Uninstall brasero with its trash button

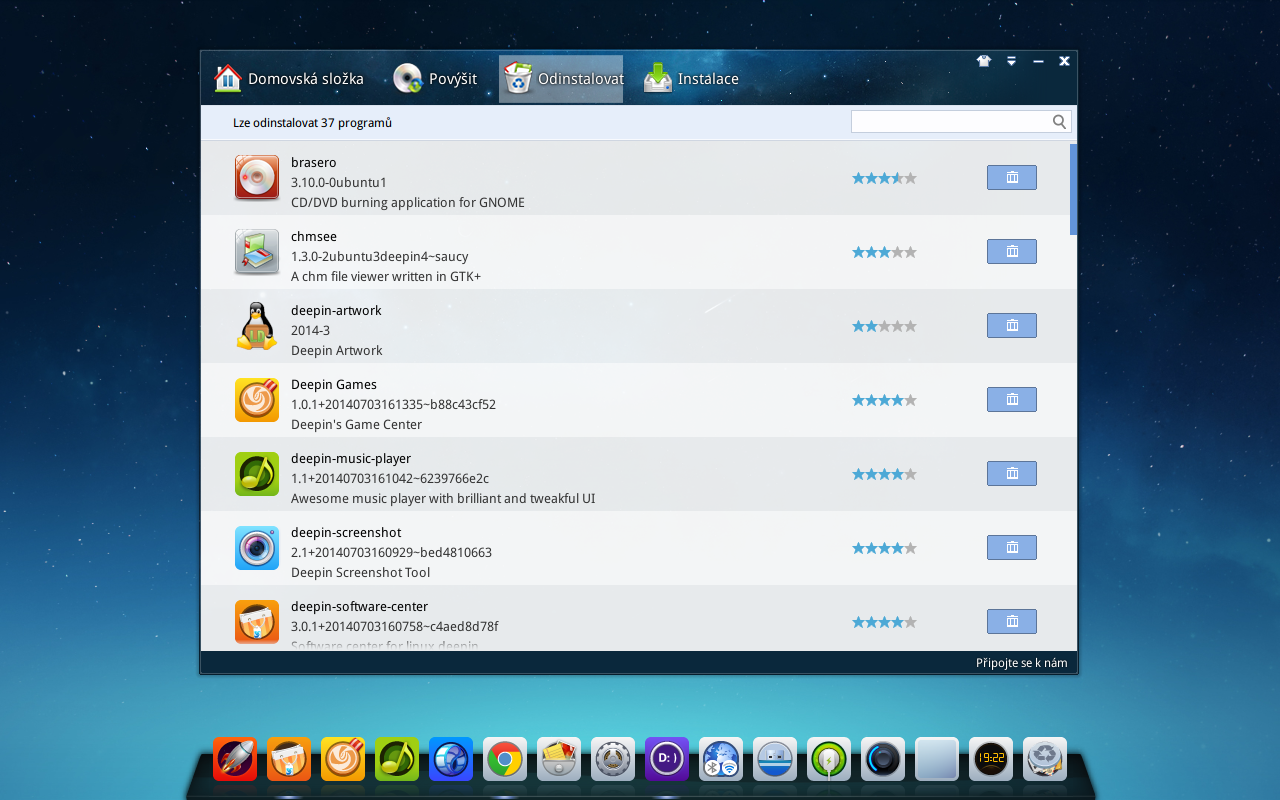pos(1011,177)
